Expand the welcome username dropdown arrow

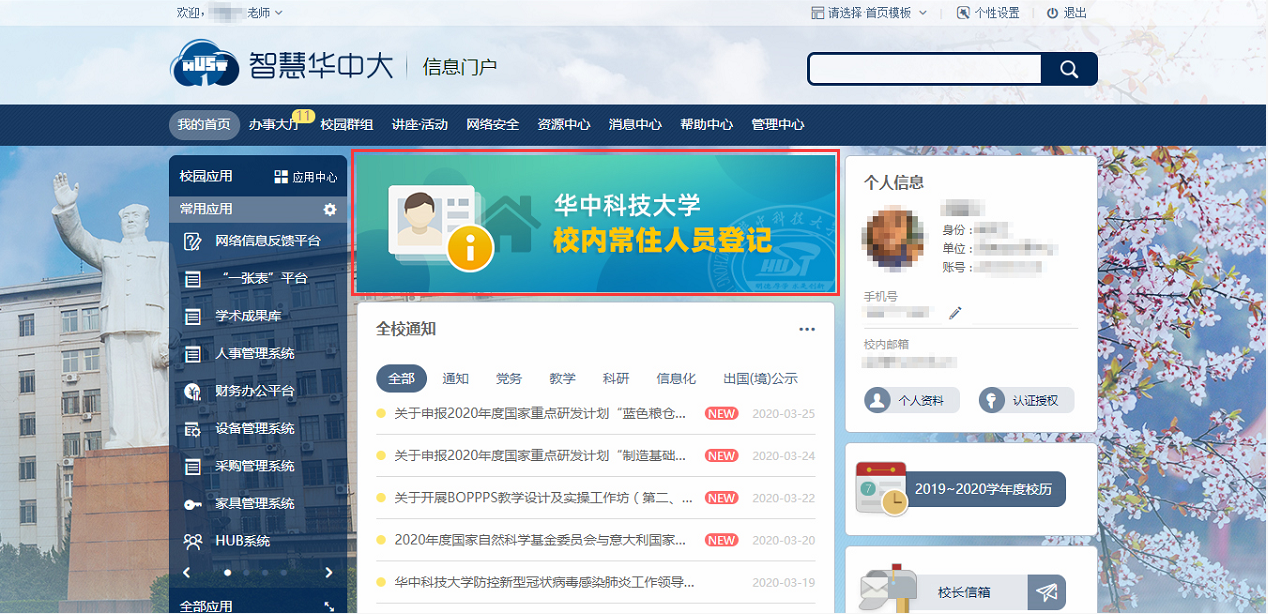coord(279,13)
